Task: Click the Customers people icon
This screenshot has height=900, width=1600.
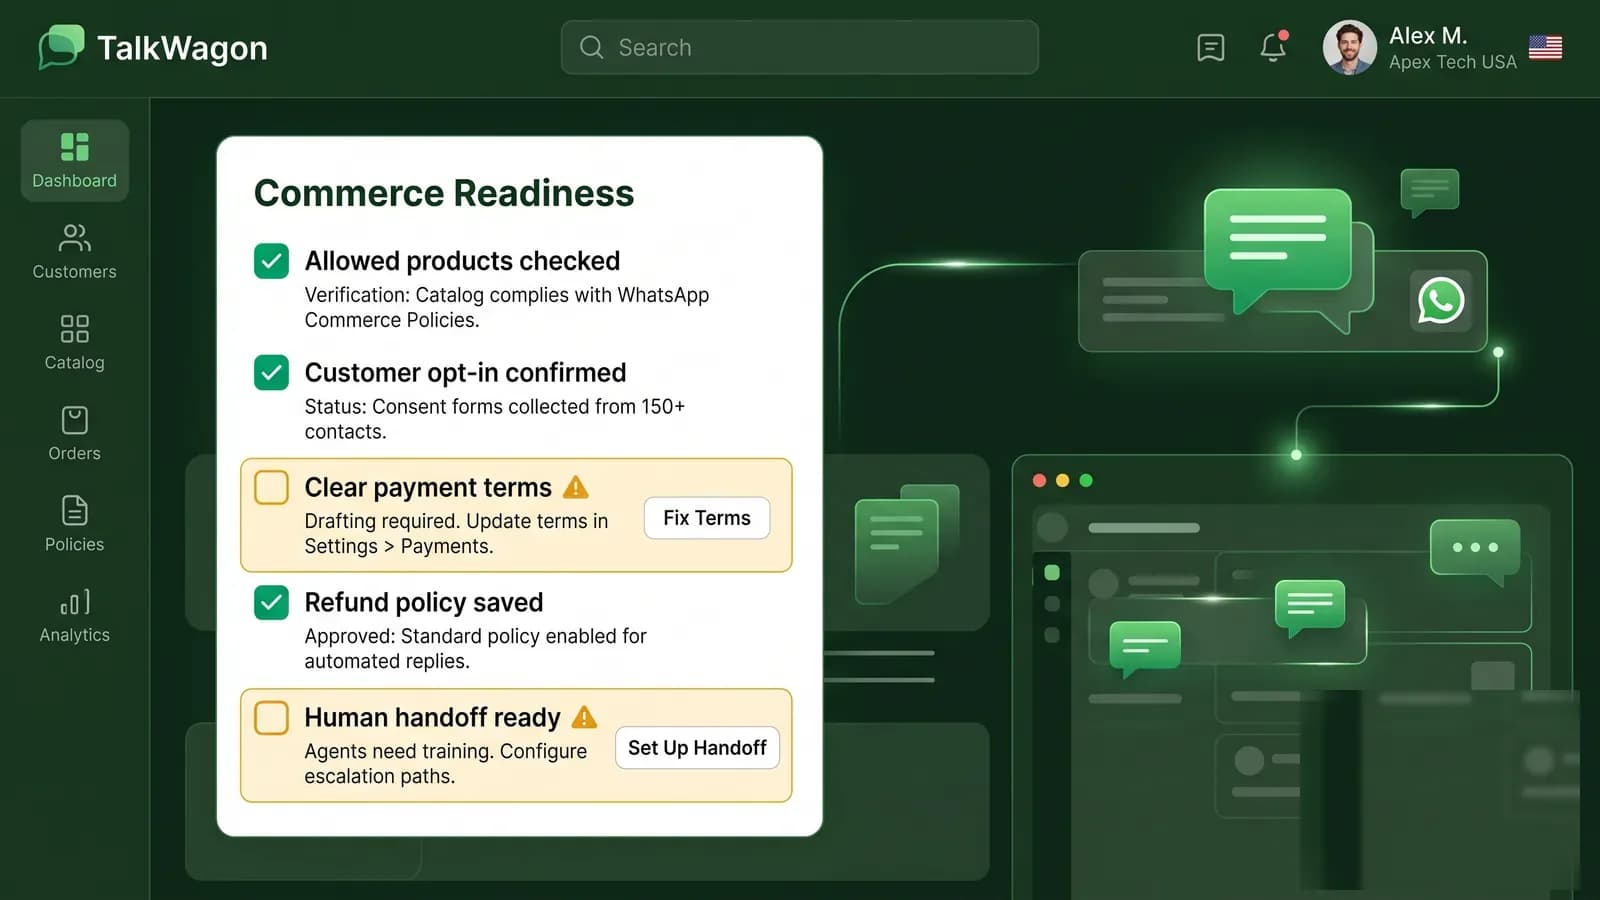Action: click(75, 238)
